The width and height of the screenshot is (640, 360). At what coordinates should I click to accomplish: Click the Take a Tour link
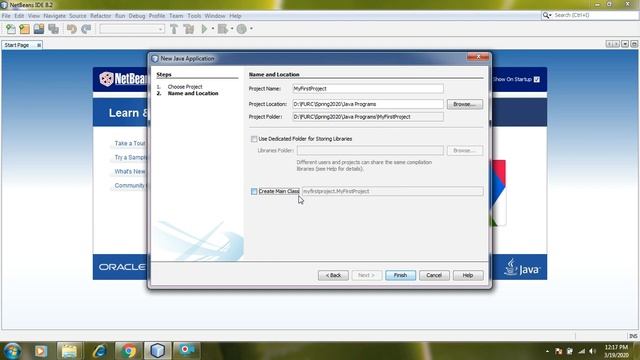pyautogui.click(x=130, y=144)
